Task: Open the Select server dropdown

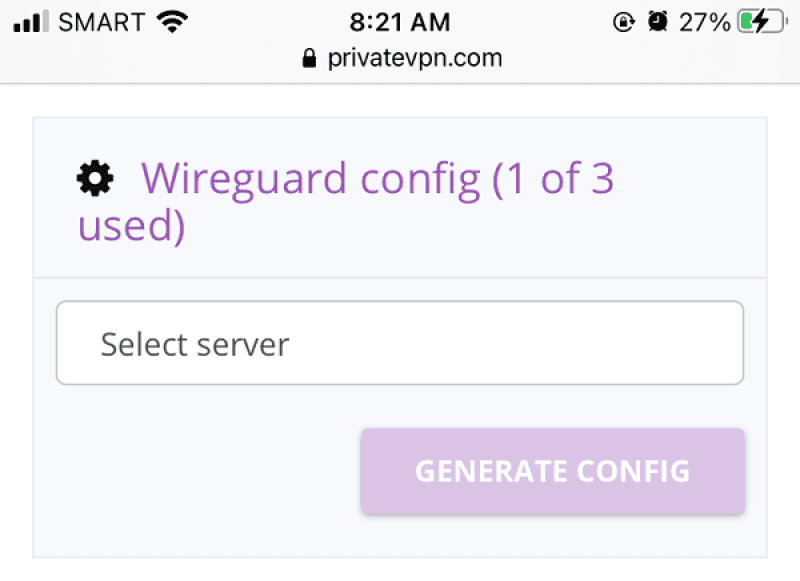Action: (400, 343)
